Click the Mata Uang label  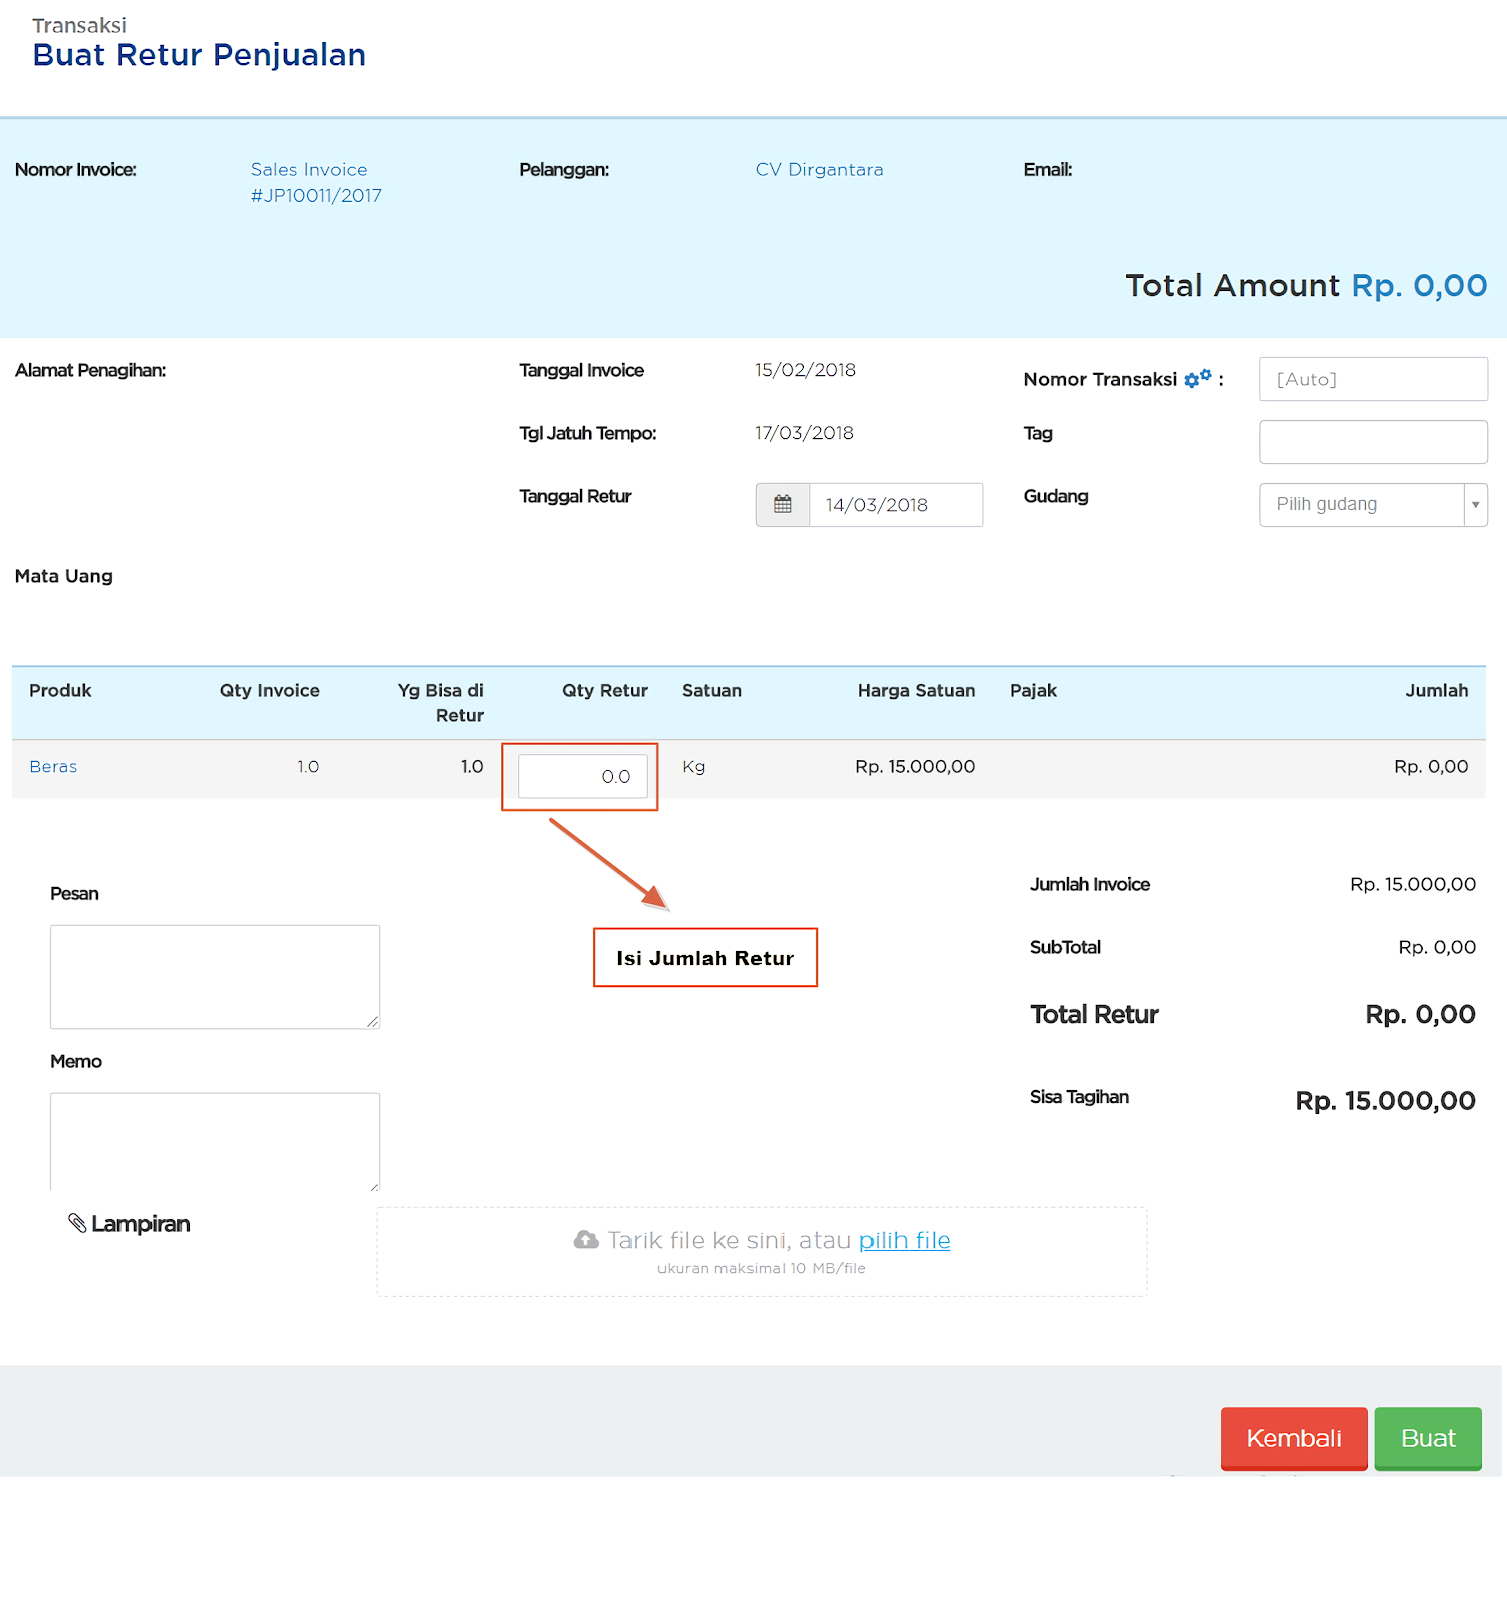tap(64, 576)
